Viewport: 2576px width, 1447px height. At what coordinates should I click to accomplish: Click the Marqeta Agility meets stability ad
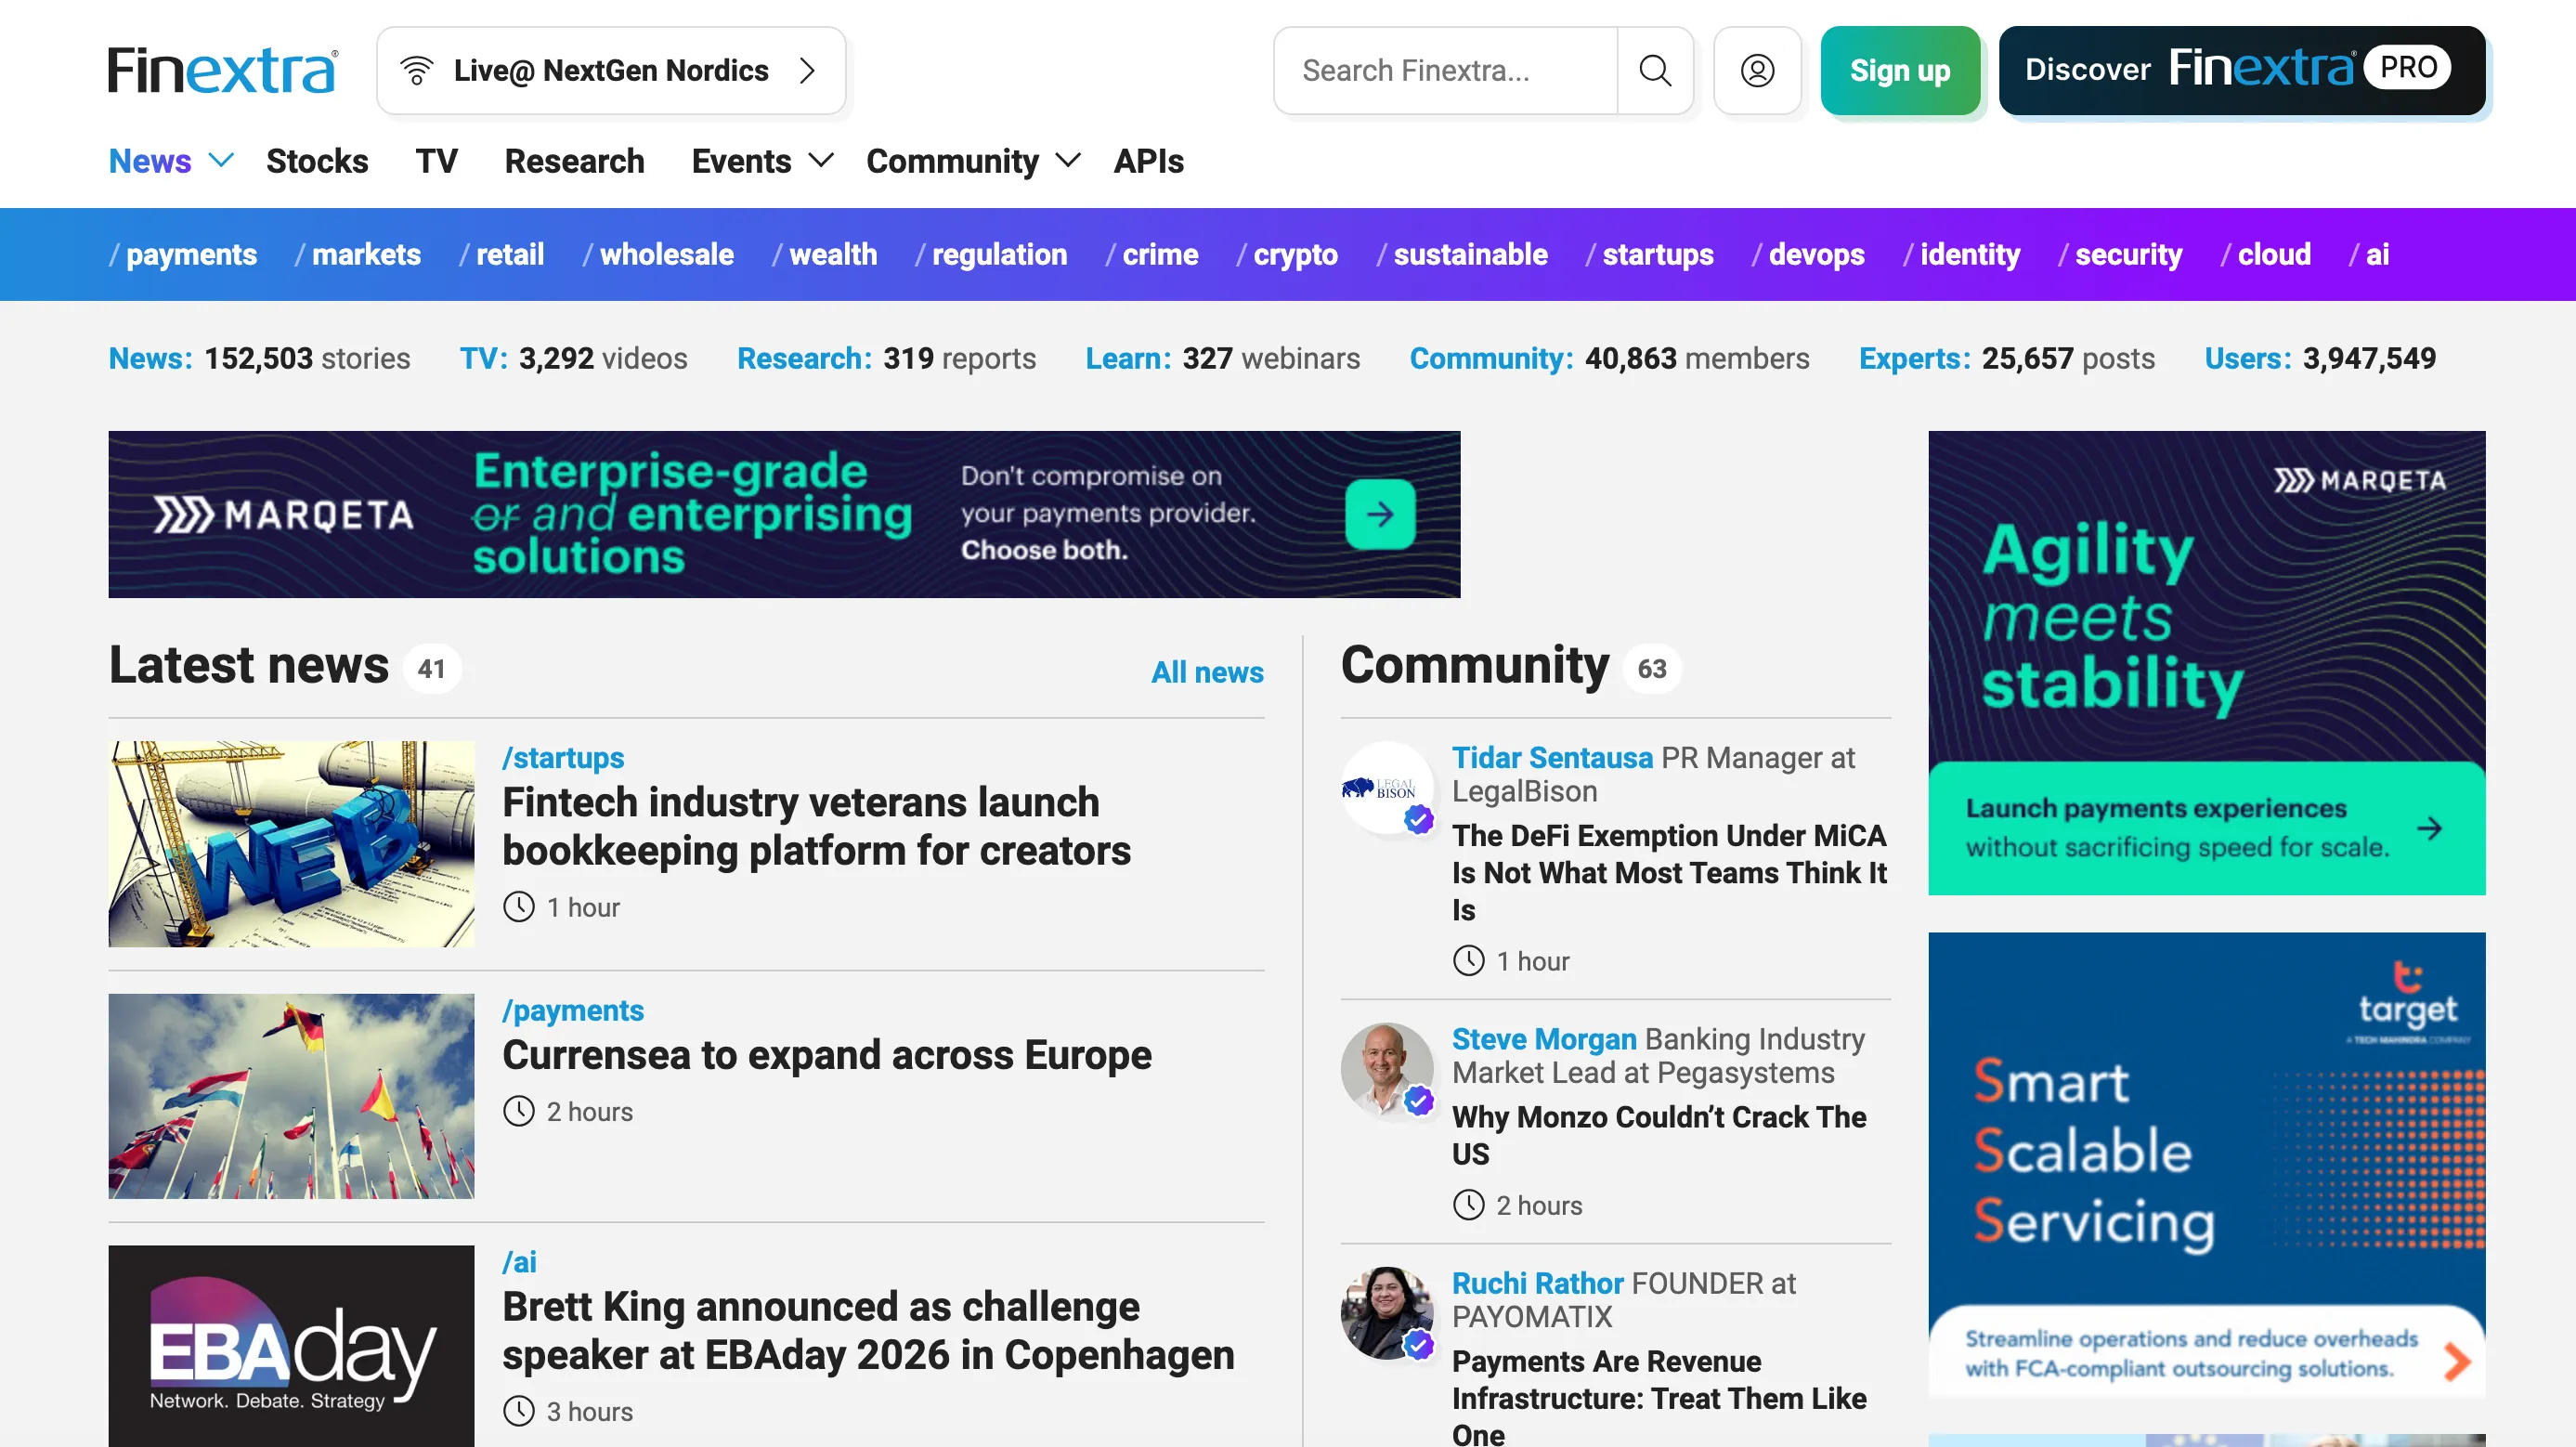click(x=2206, y=662)
